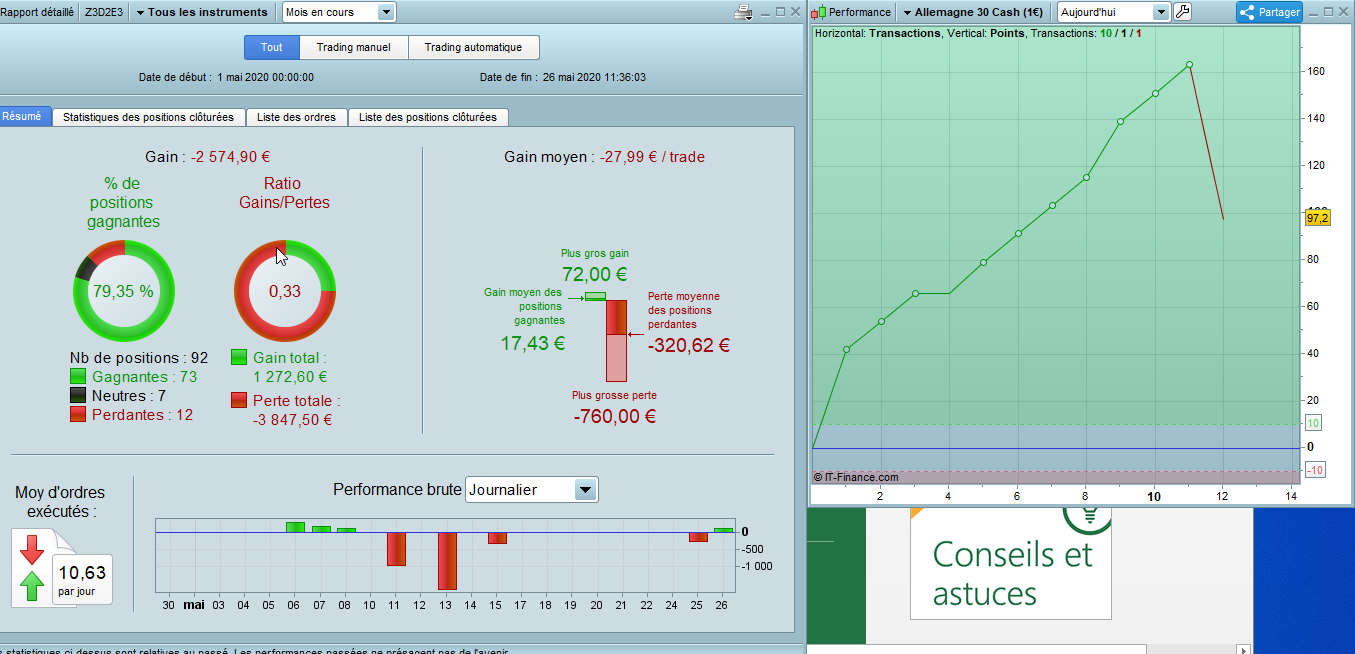Click the -320,62 € average loss value
Screen dimensions: 1355x654
[x=689, y=346]
